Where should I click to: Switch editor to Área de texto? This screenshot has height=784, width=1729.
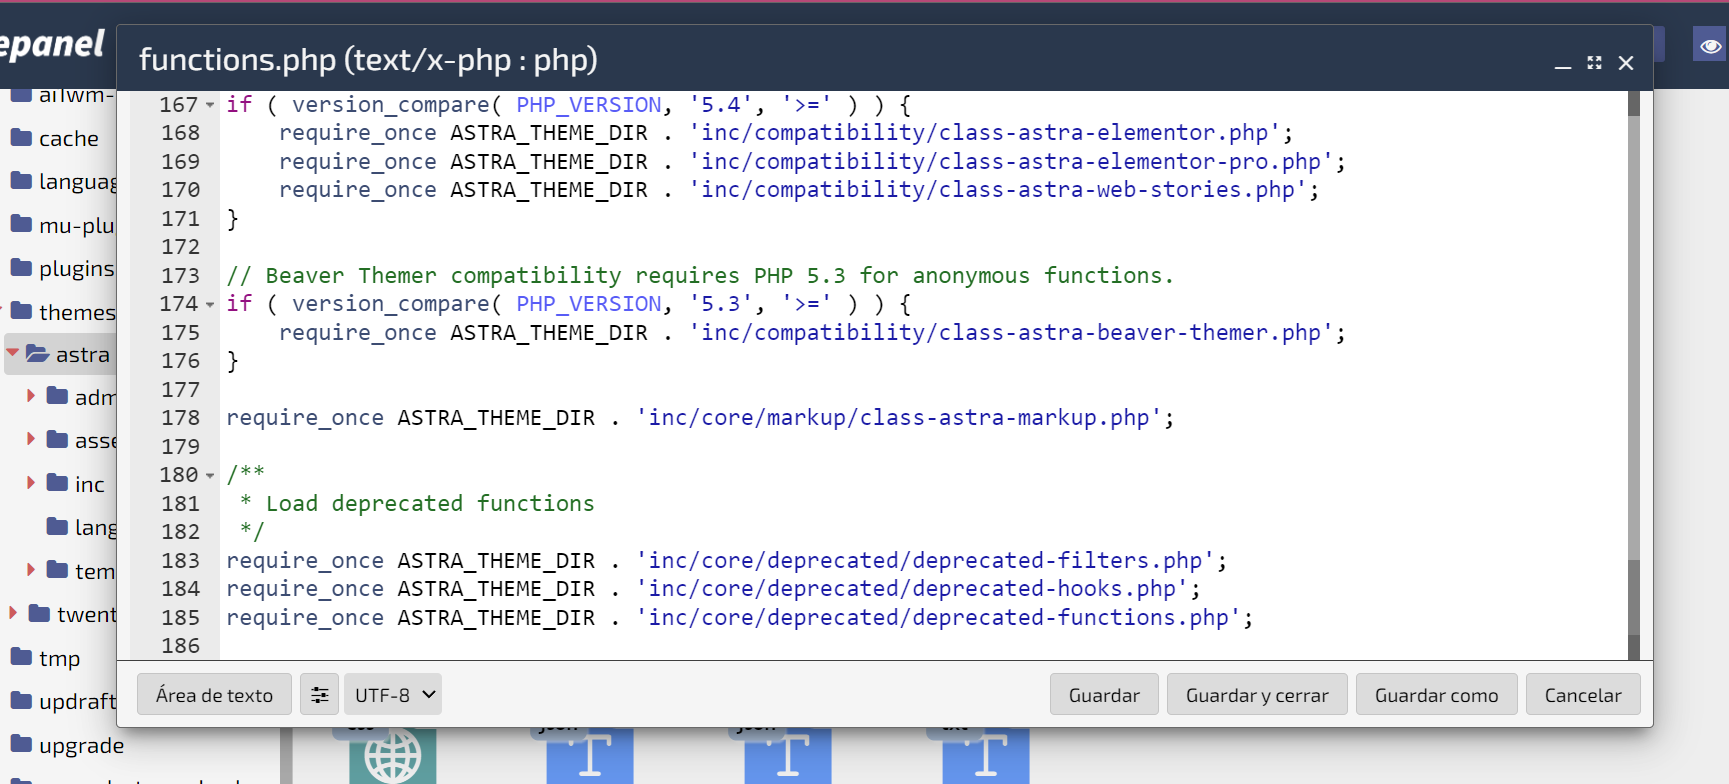point(214,695)
